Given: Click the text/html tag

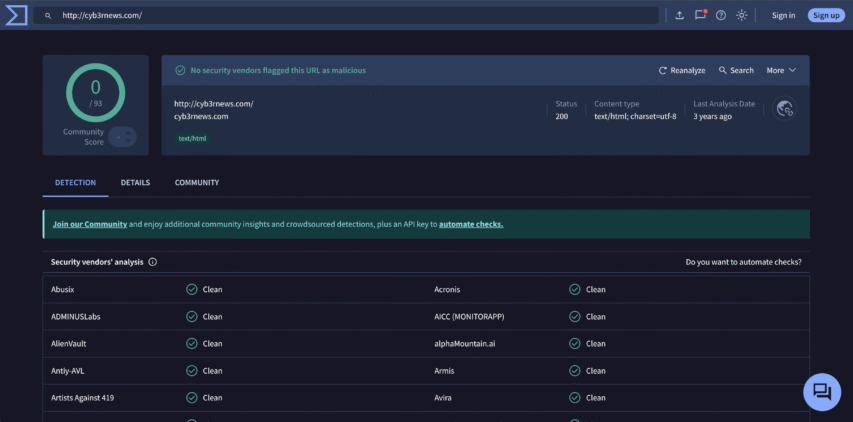Looking at the screenshot, I should (x=193, y=139).
